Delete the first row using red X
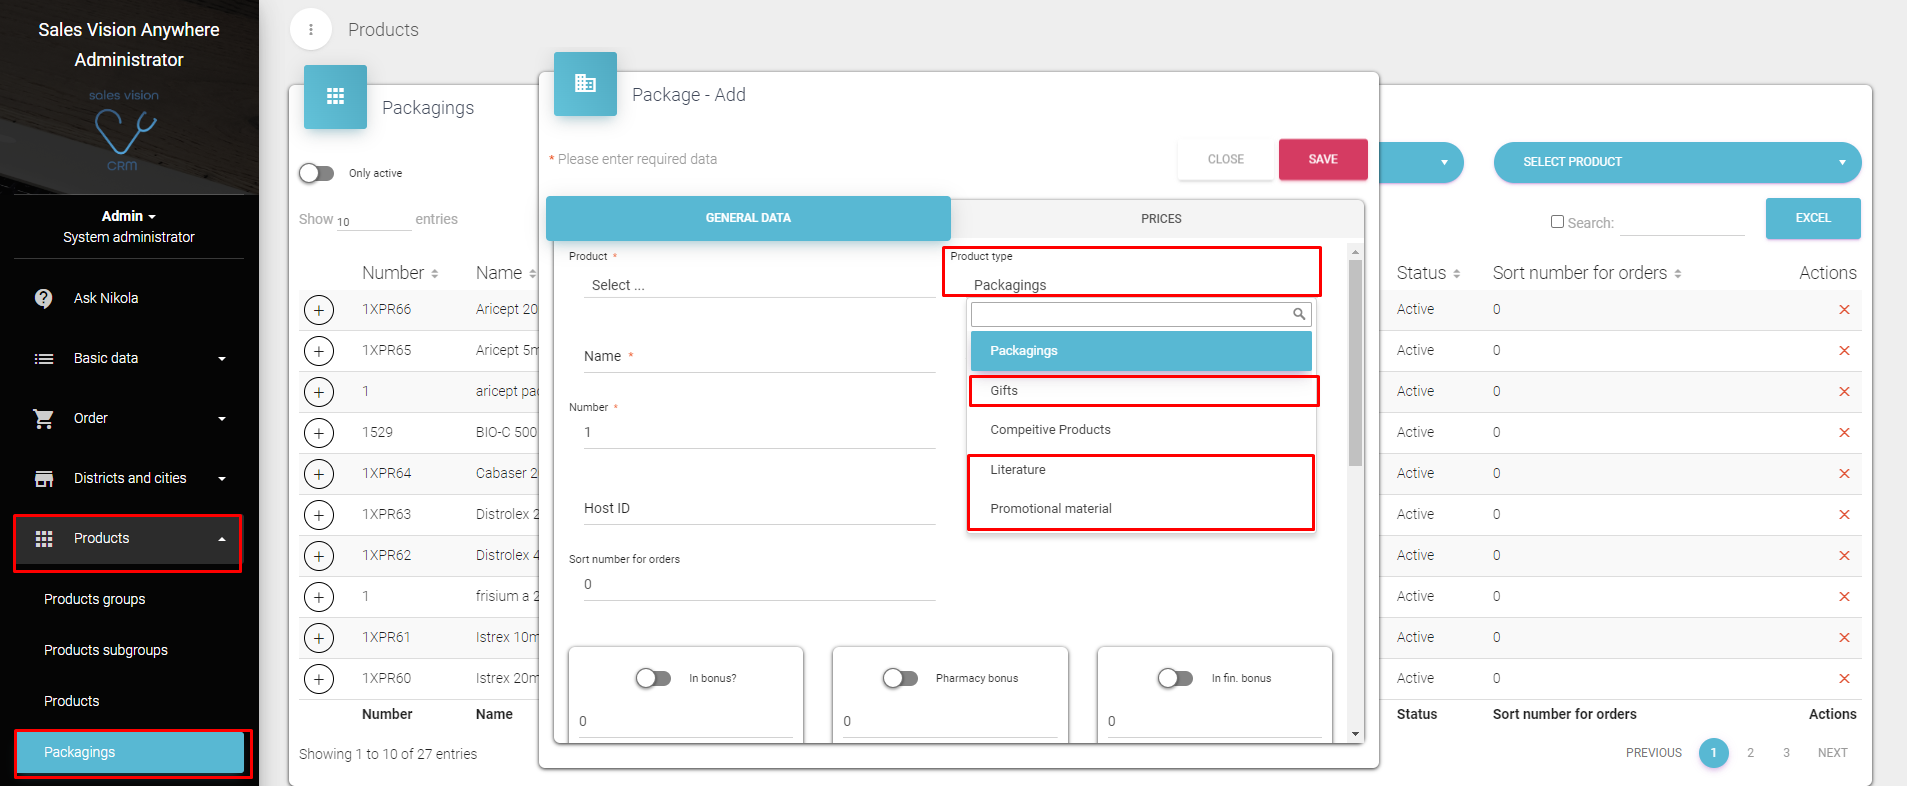This screenshot has height=786, width=1907. pos(1843,310)
